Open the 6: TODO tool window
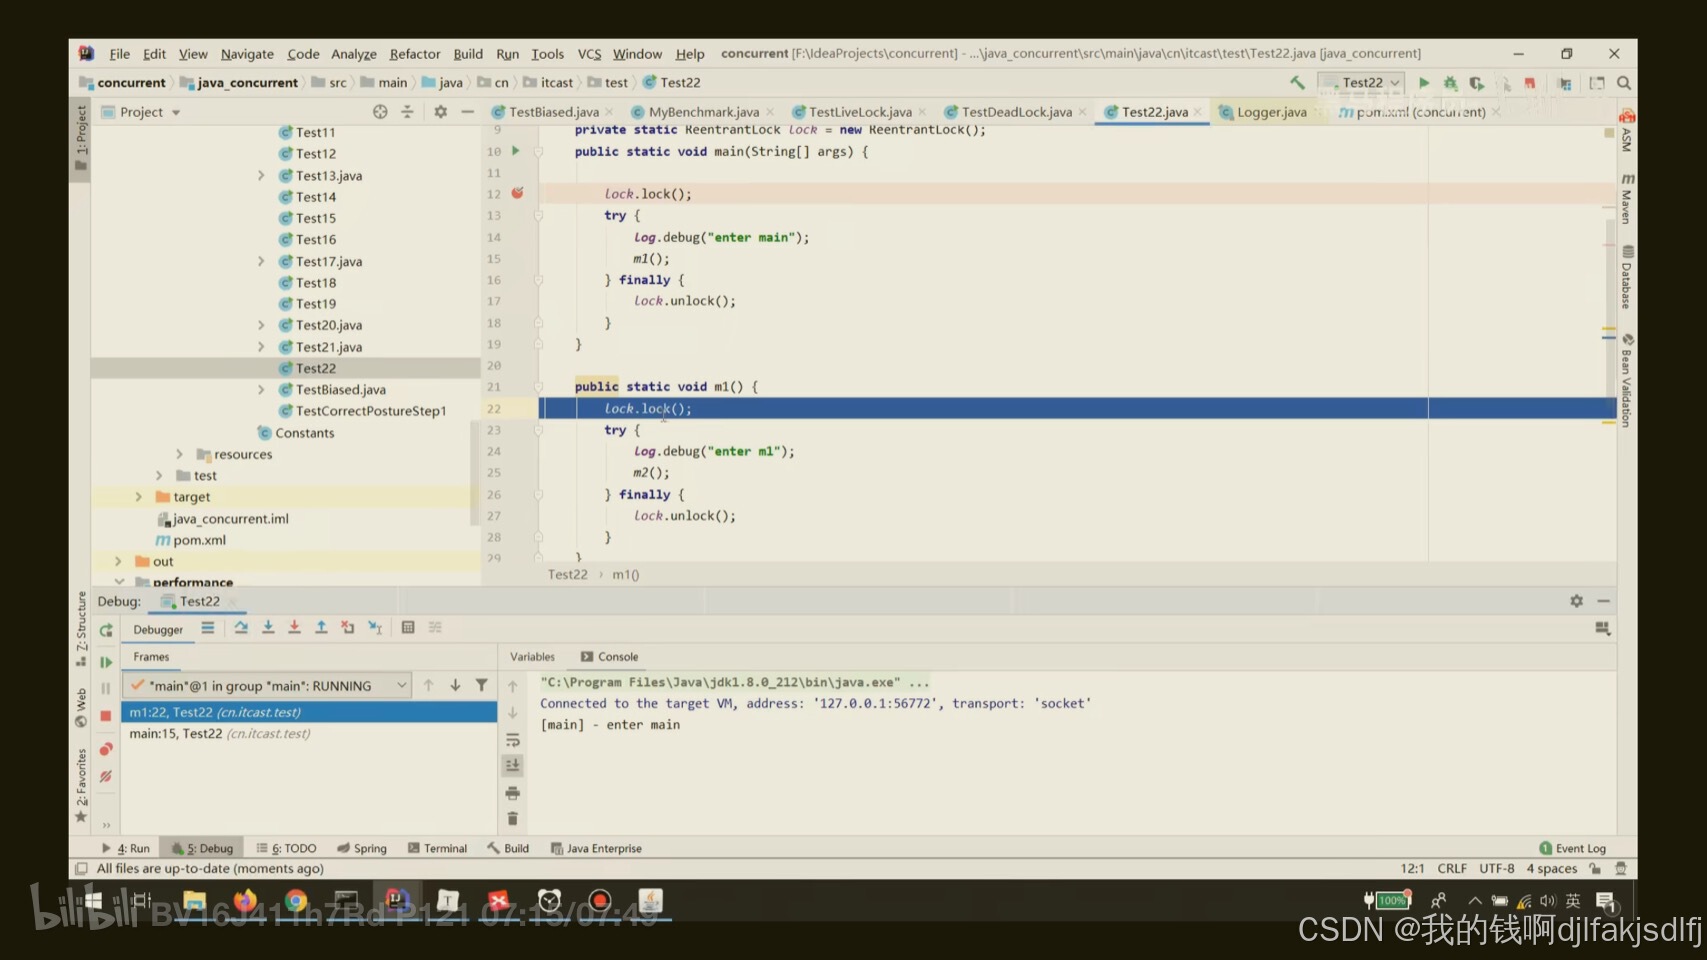The image size is (1707, 960). click(x=286, y=848)
